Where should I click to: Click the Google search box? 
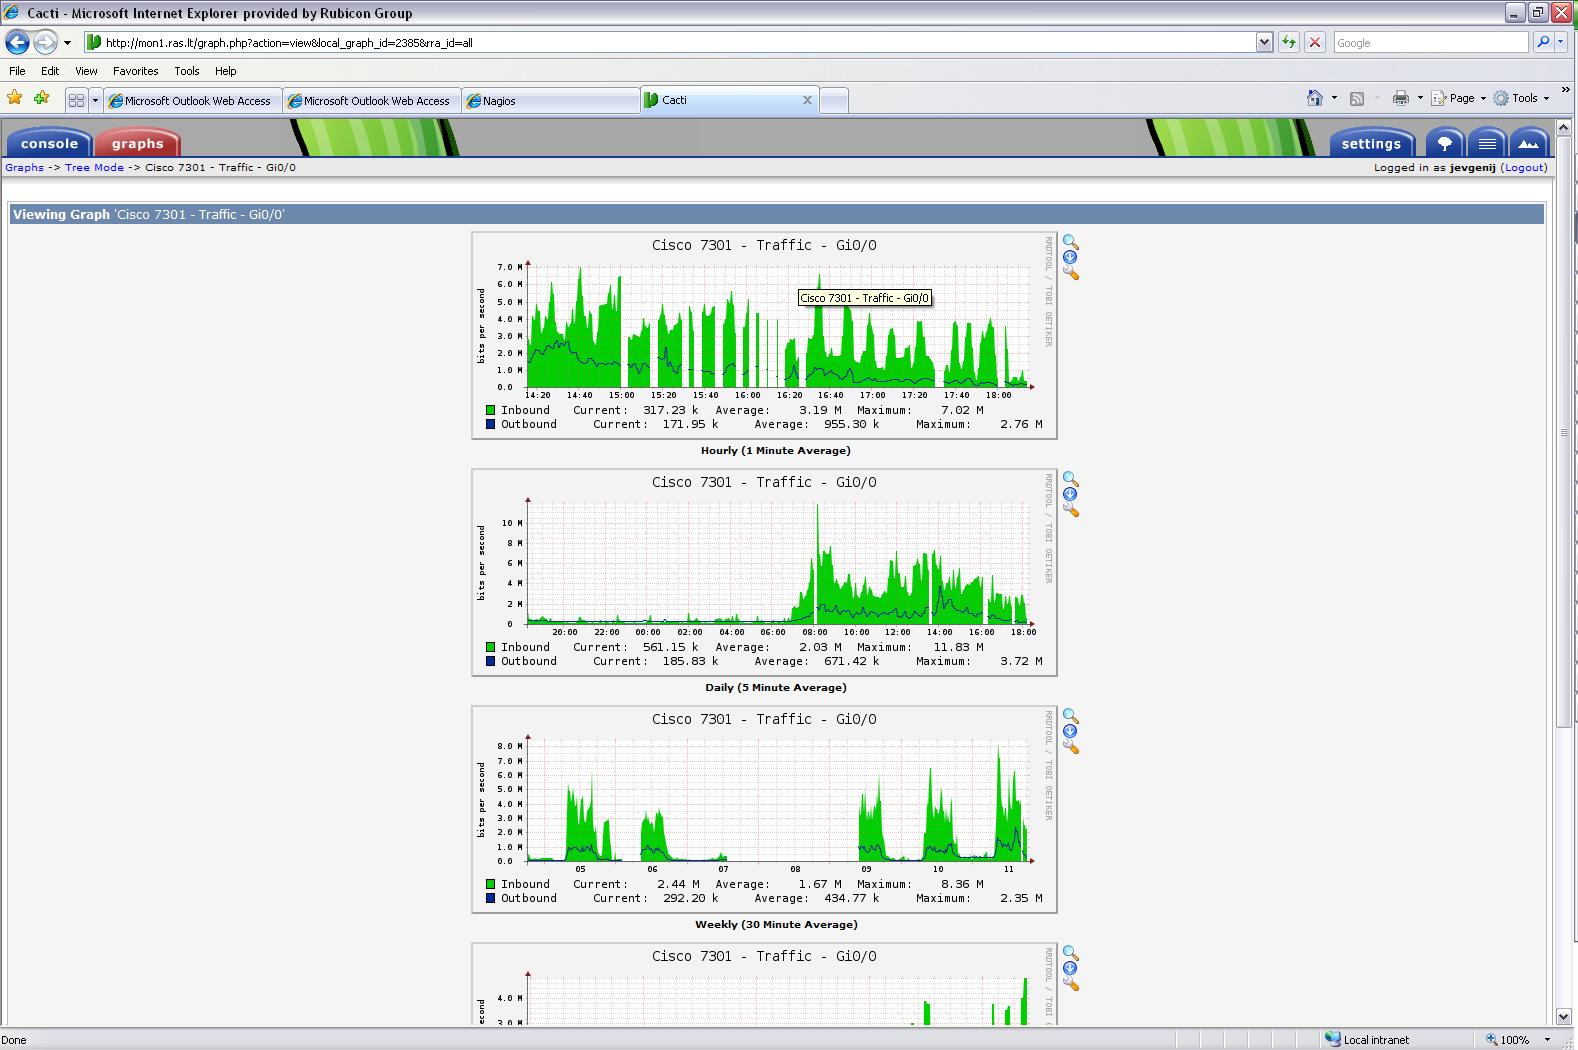pos(1431,42)
